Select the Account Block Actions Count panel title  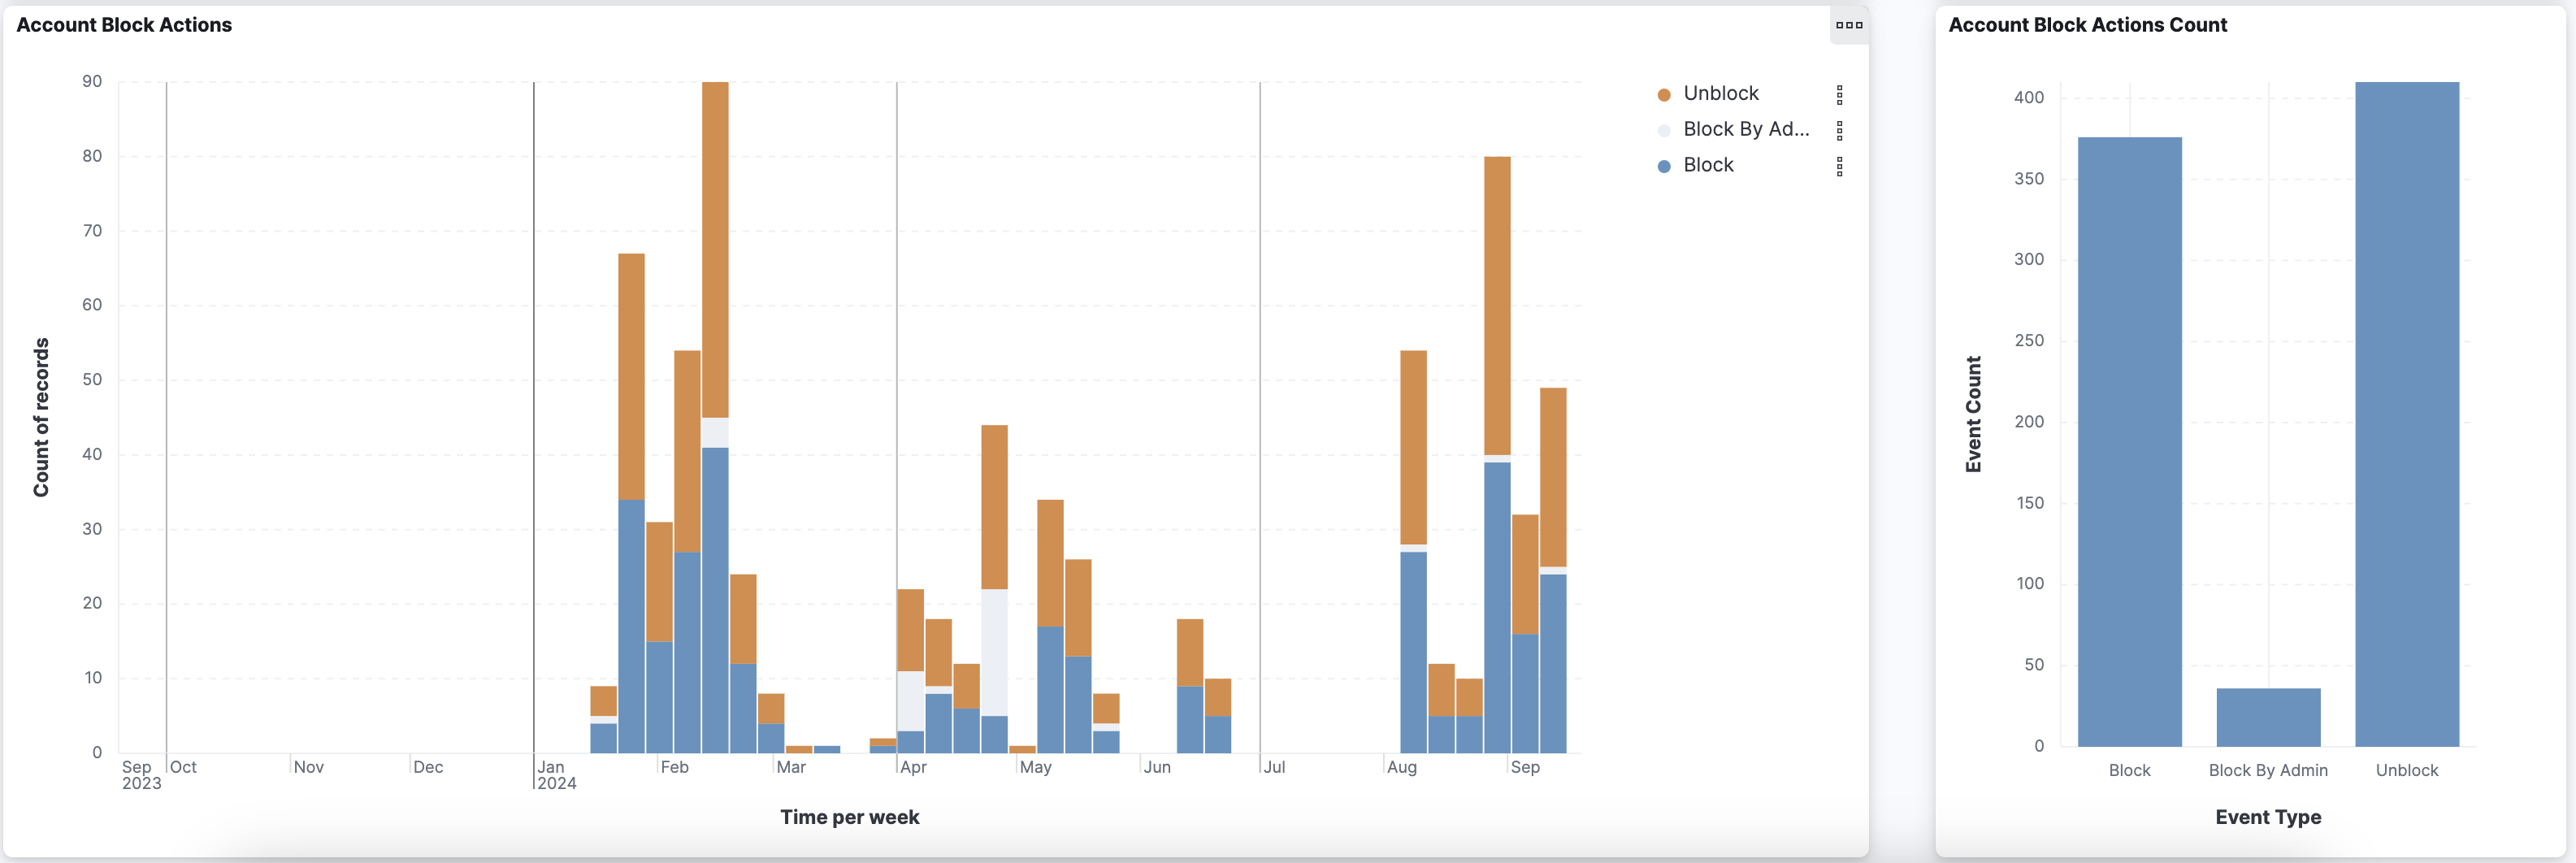2089,24
